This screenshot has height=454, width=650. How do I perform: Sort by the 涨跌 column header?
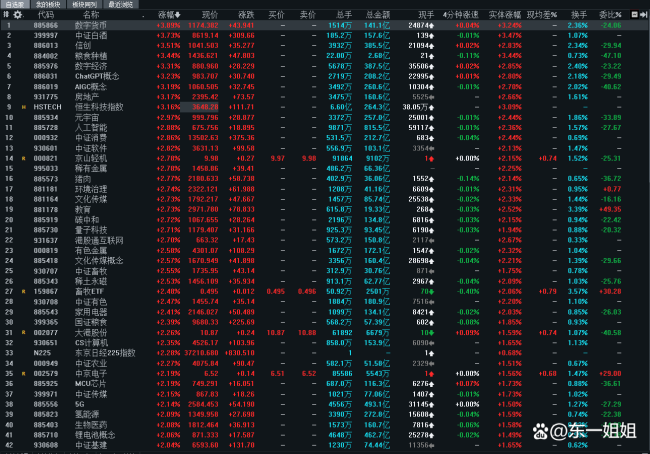[246, 15]
